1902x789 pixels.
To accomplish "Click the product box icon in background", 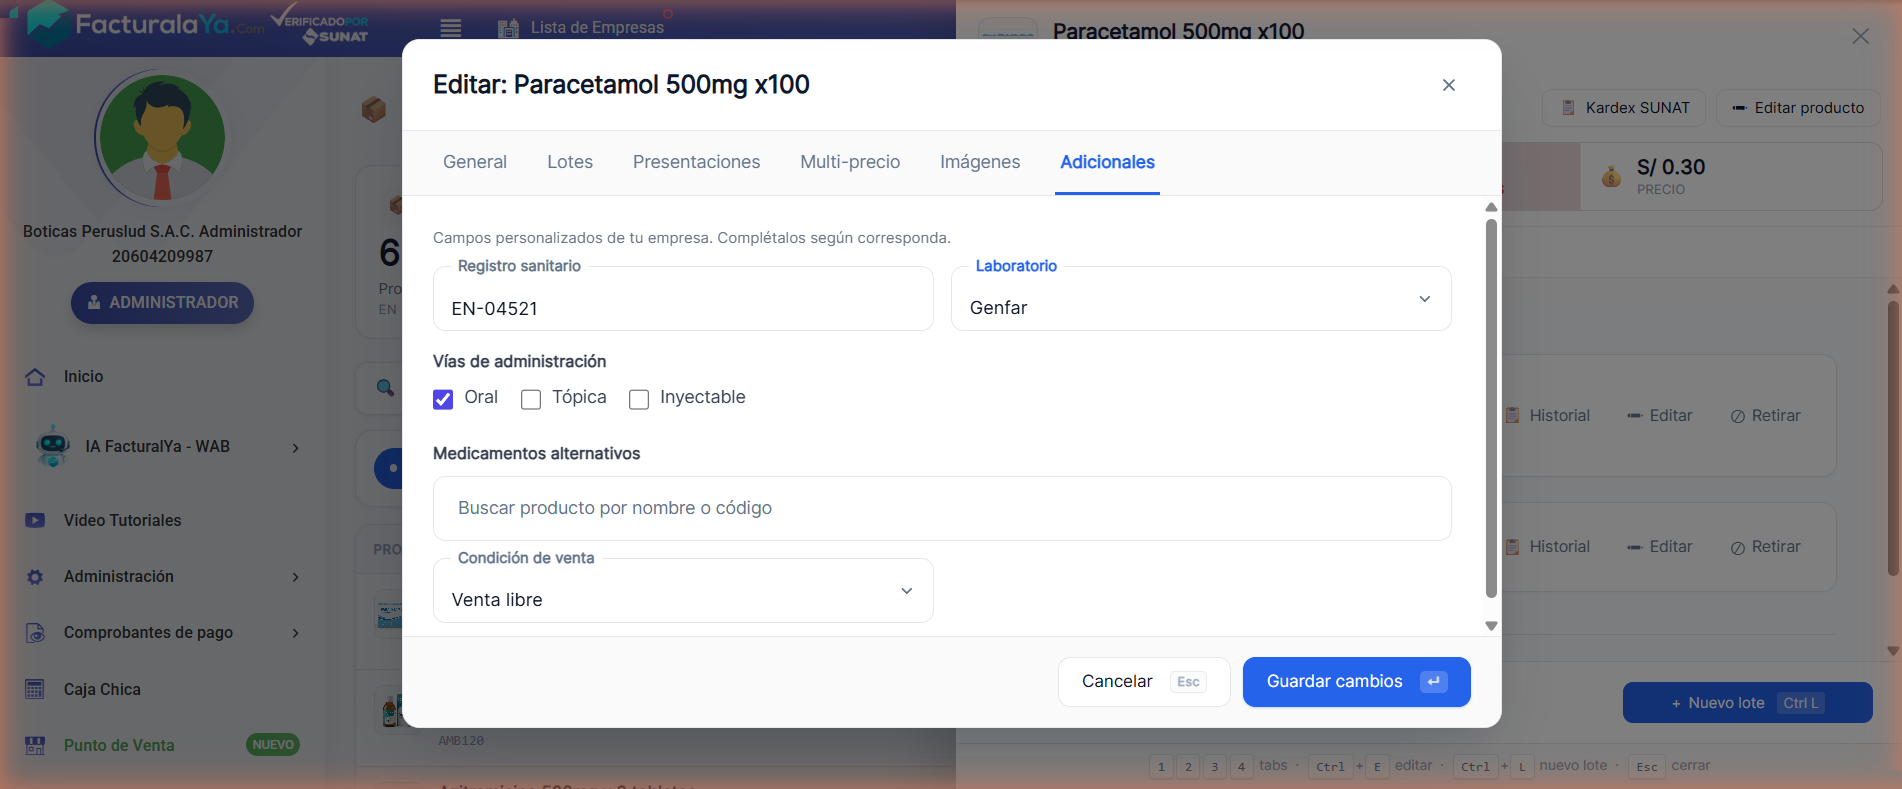I will (x=374, y=108).
